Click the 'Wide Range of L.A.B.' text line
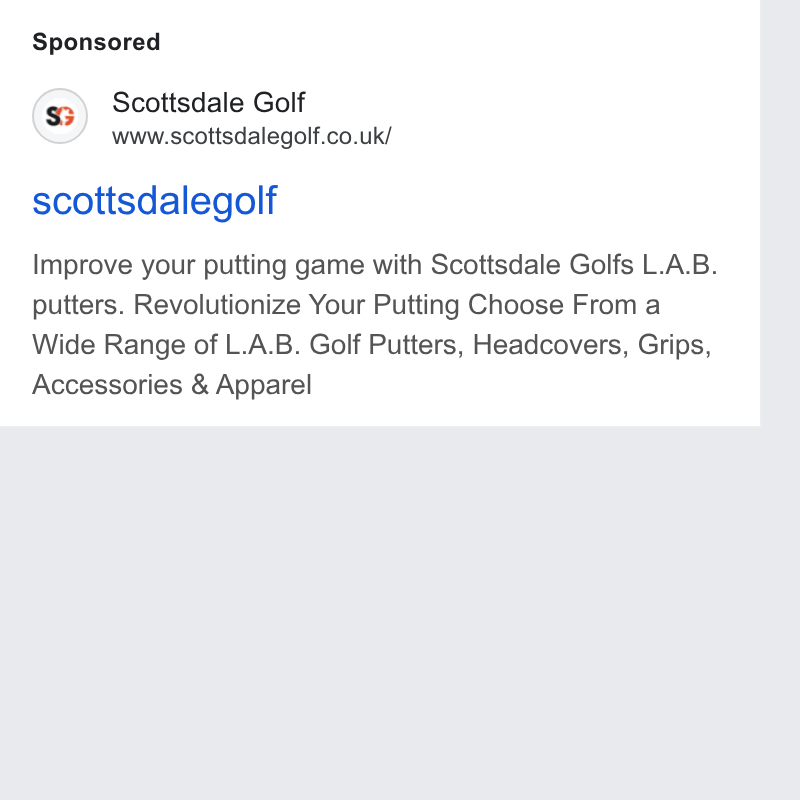 click(x=166, y=345)
